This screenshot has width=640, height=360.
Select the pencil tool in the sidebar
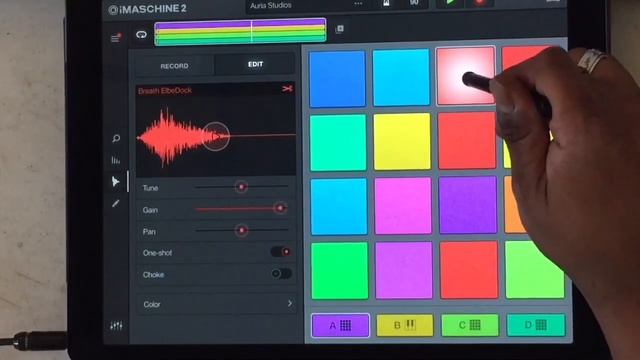coord(116,203)
